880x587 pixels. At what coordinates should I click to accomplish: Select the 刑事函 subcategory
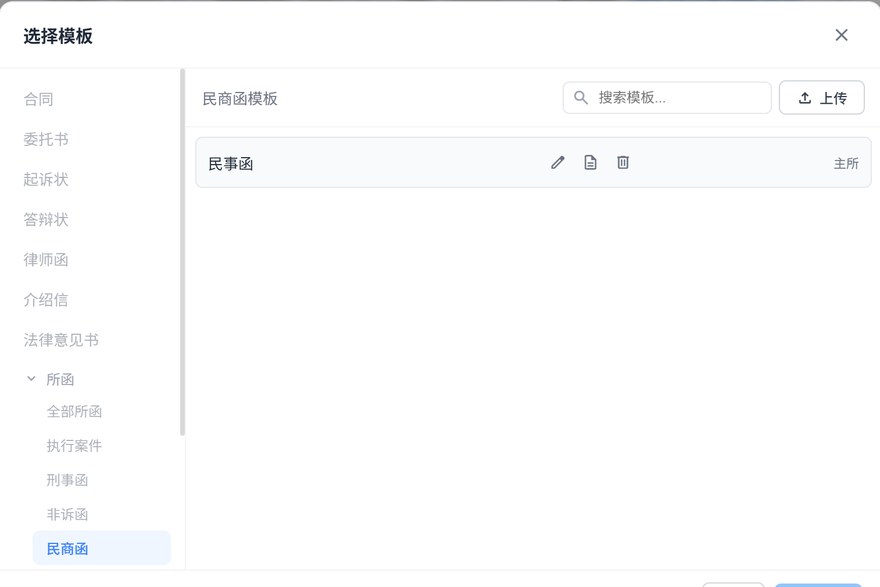67,480
